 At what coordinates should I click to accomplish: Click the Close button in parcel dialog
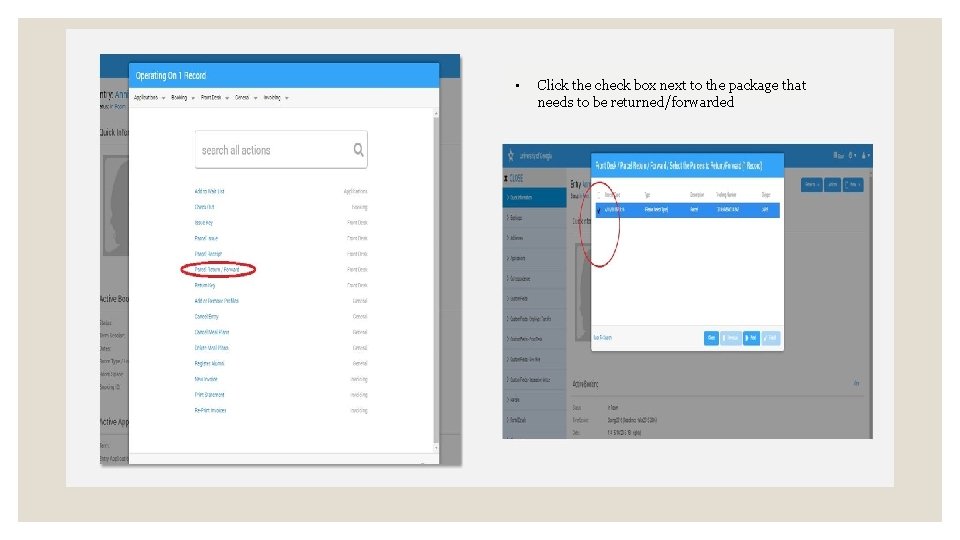click(711, 338)
